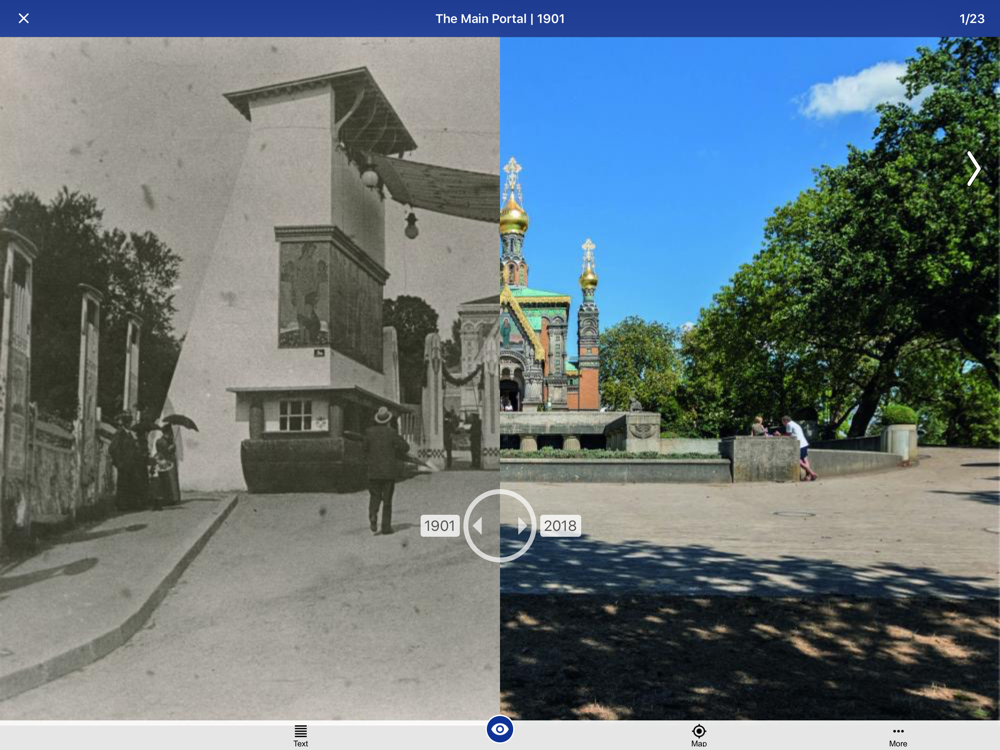Open the Map tab

pos(699,735)
